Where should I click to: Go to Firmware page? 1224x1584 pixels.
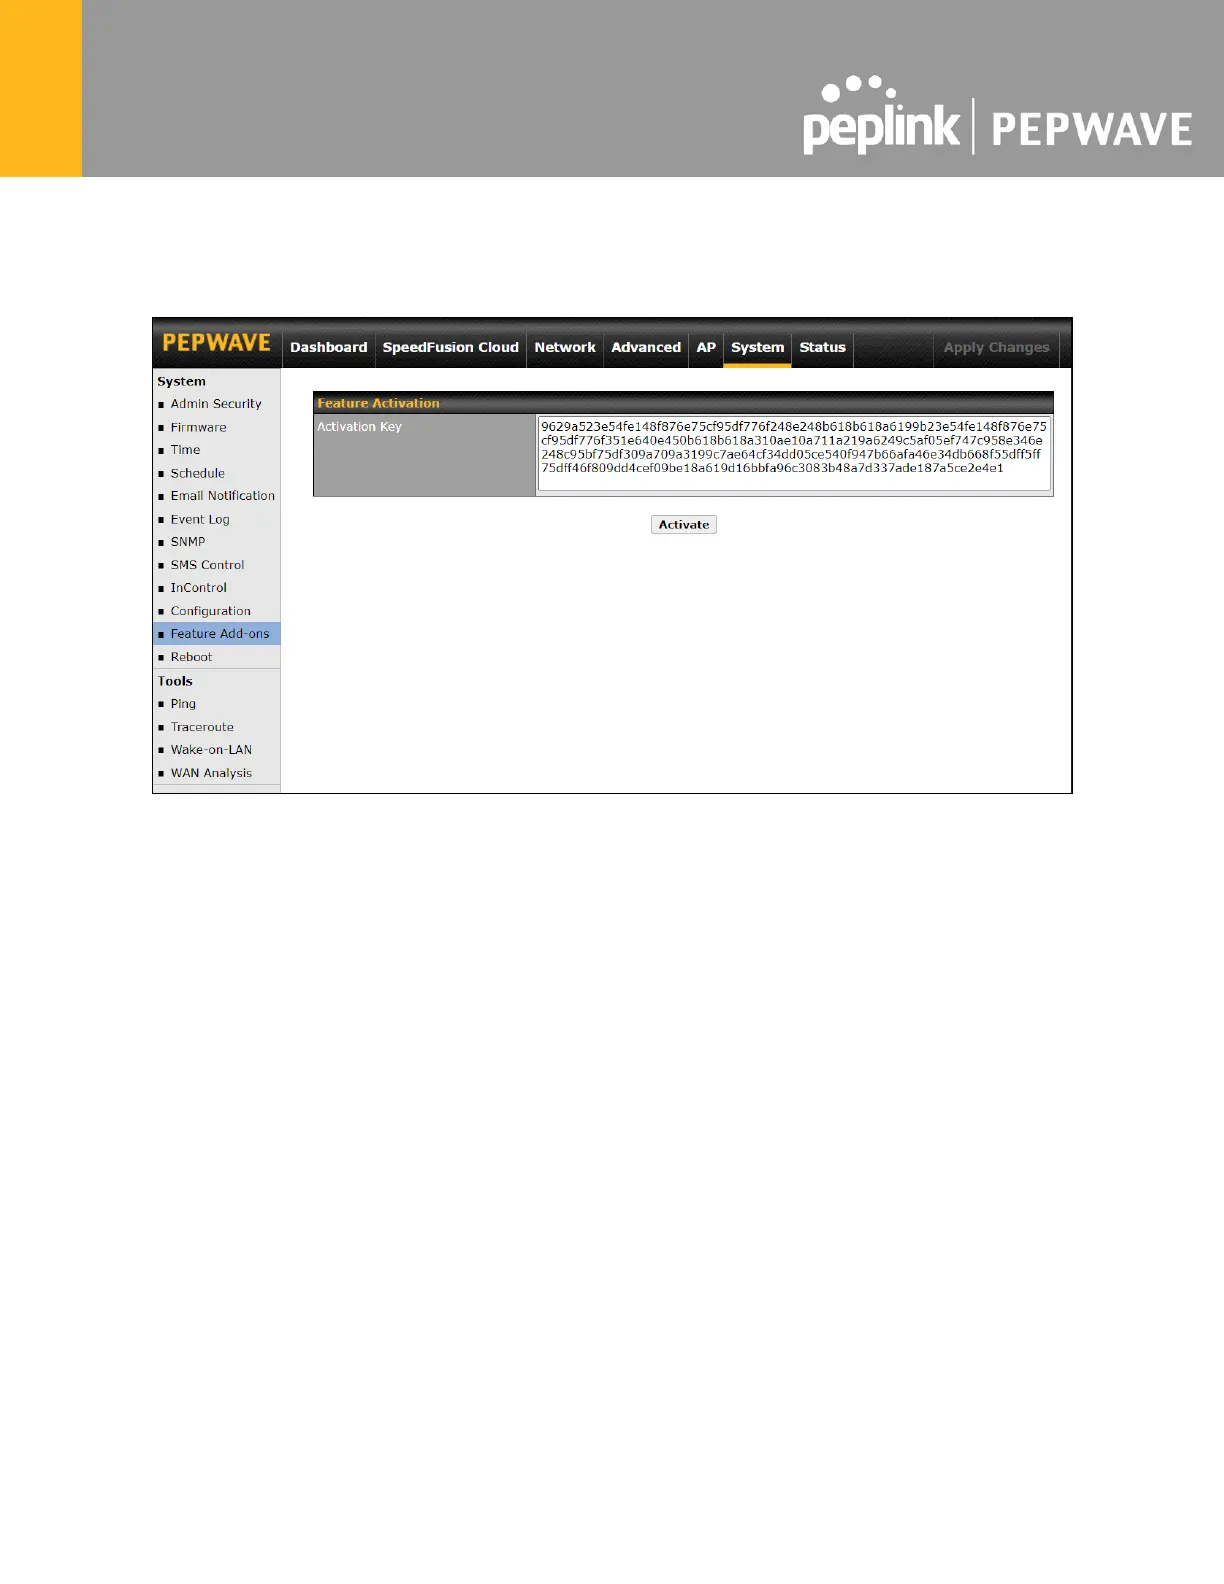pyautogui.click(x=198, y=427)
